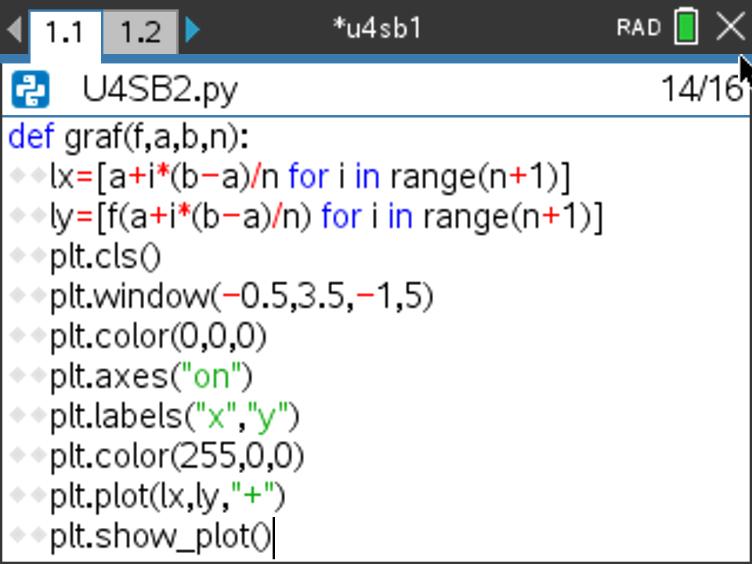Image resolution: width=752 pixels, height=564 pixels.
Task: Toggle the RAD angle mode indicator
Action: click(x=638, y=28)
